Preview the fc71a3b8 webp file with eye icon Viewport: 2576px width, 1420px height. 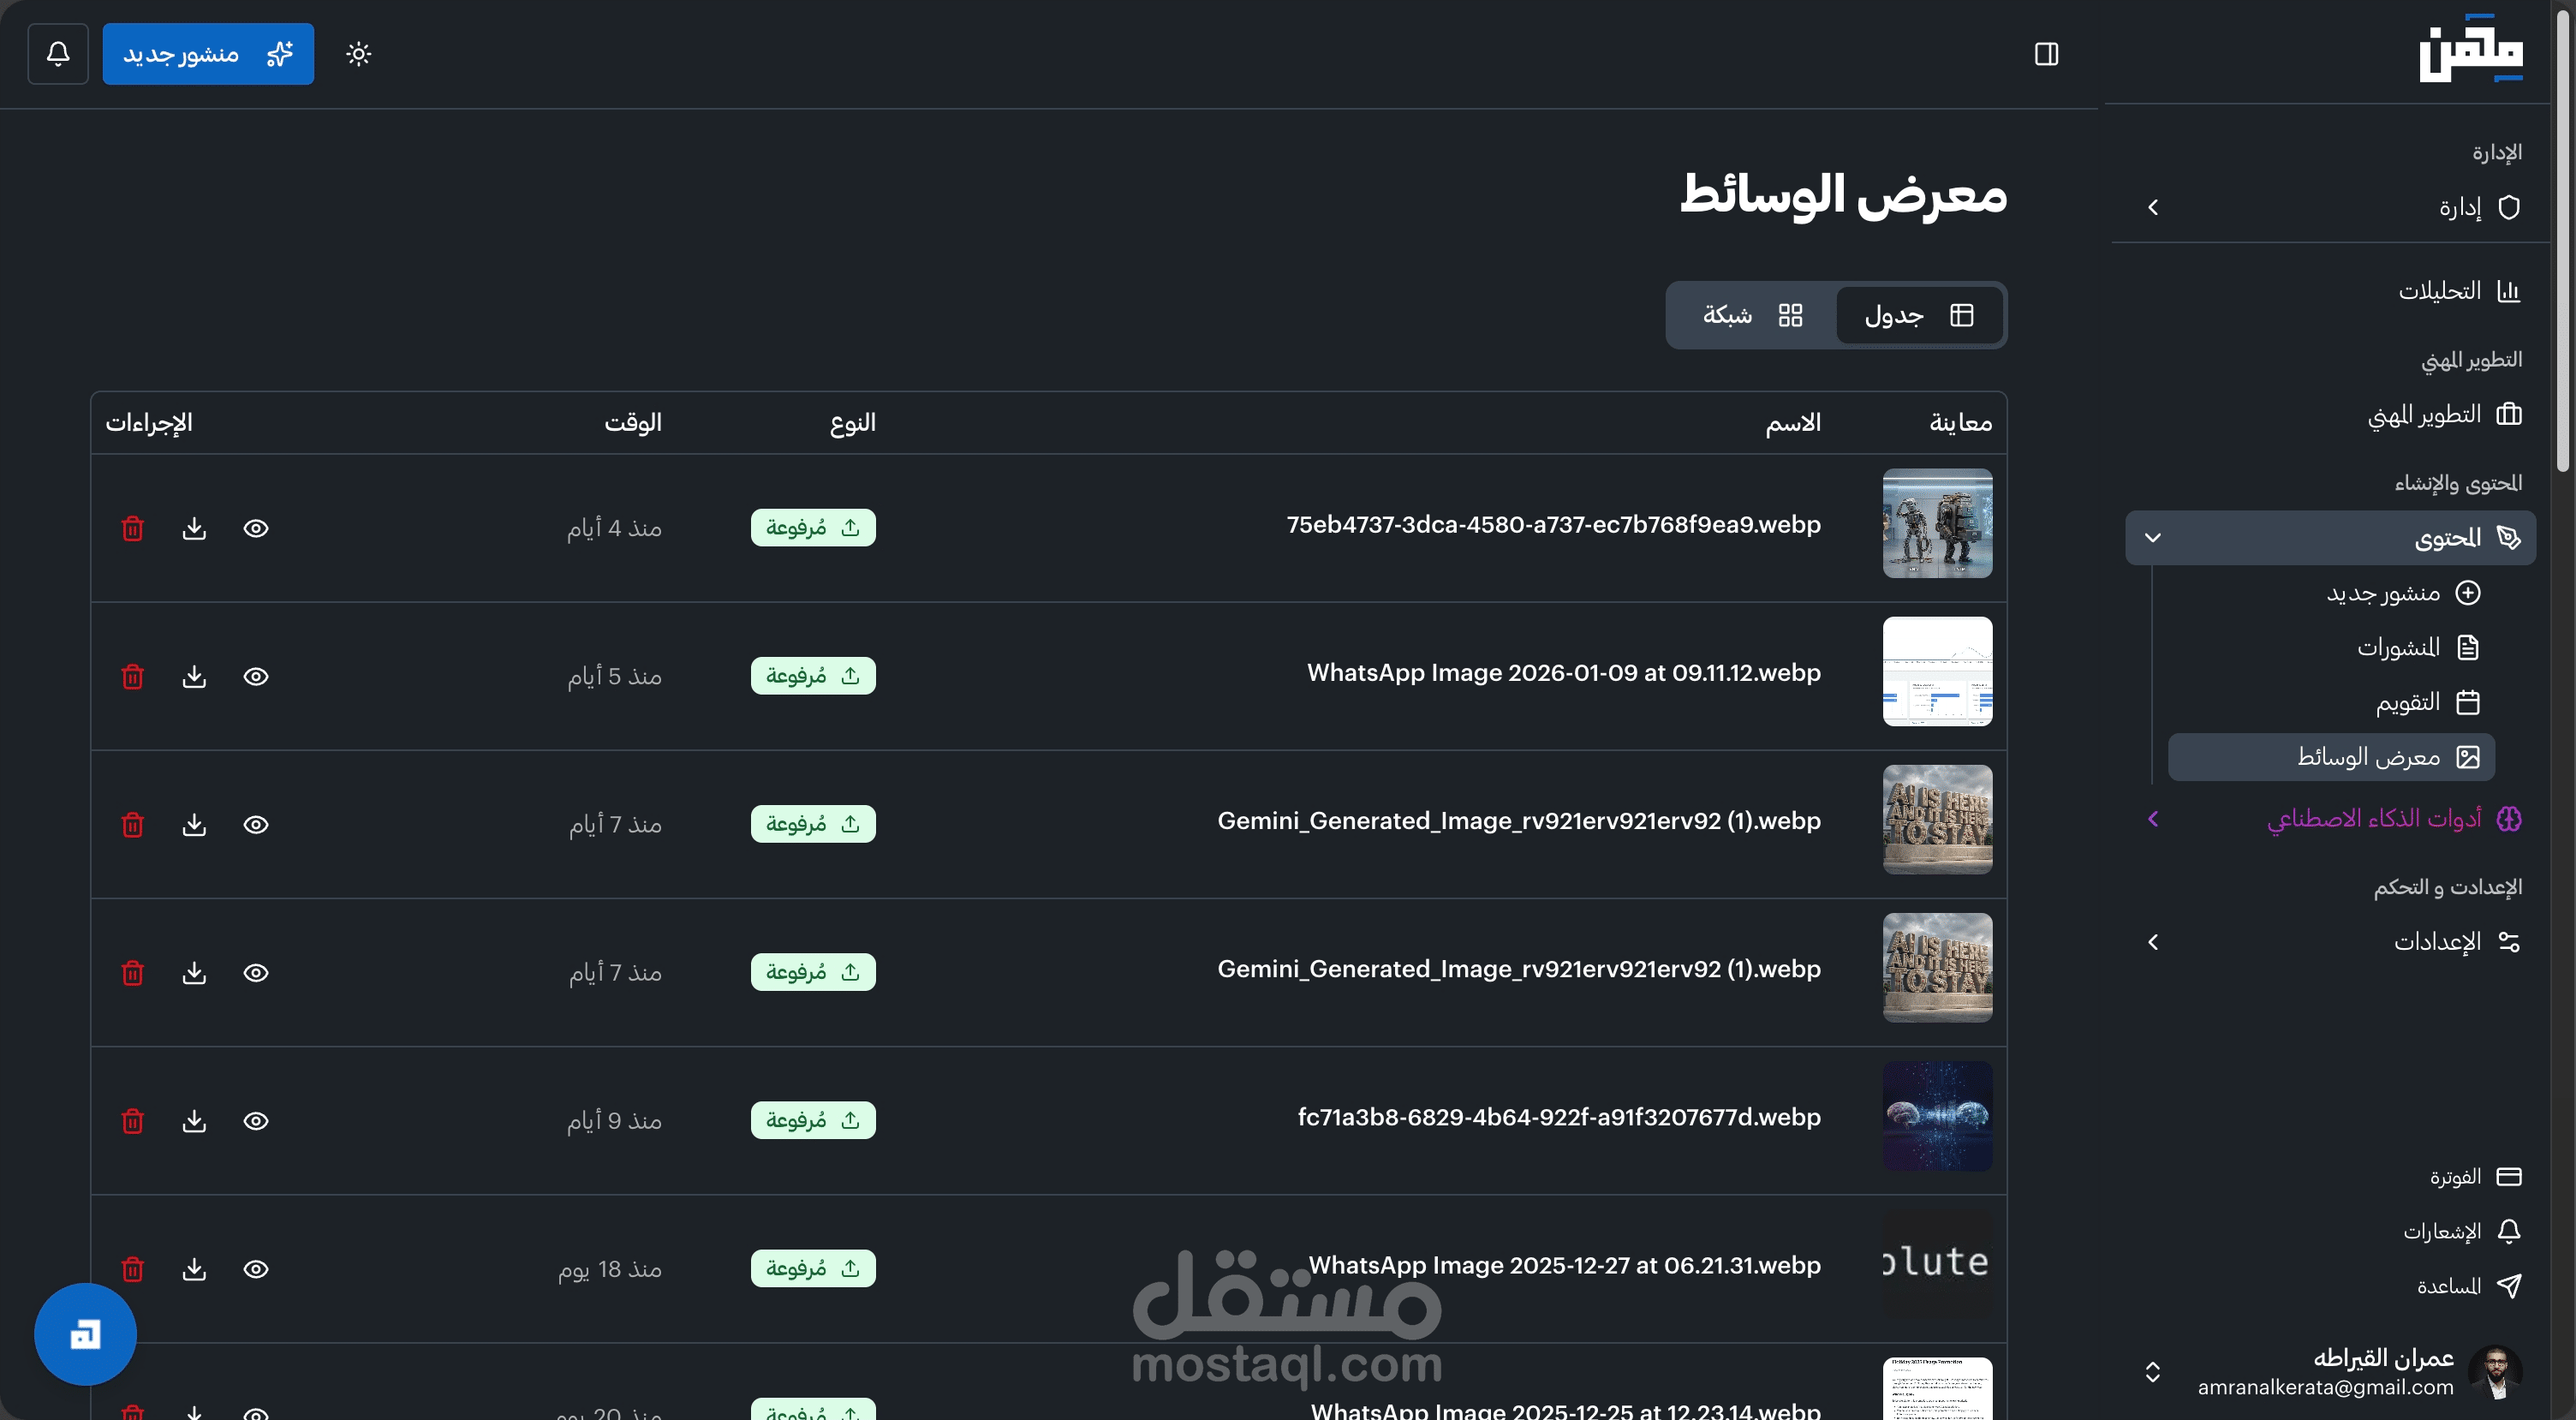click(x=256, y=1120)
